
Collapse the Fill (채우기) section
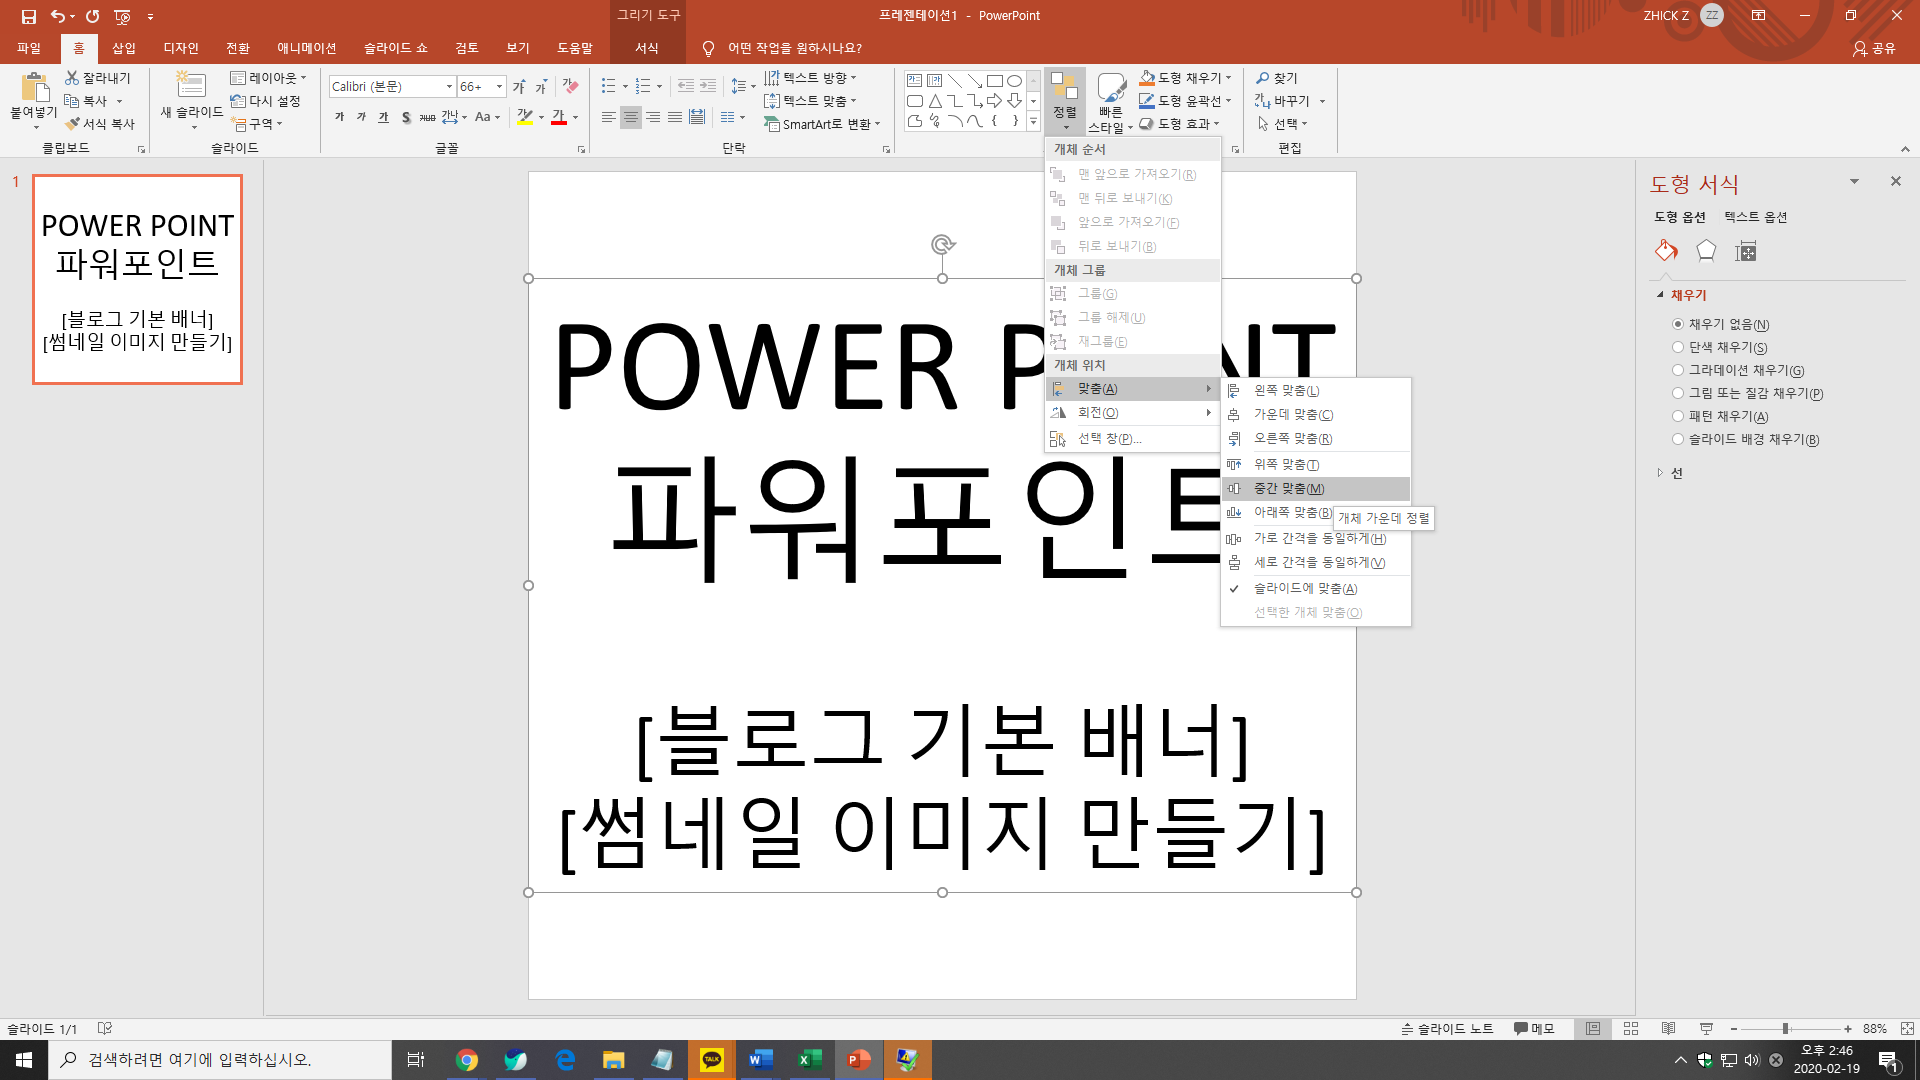click(x=1660, y=295)
